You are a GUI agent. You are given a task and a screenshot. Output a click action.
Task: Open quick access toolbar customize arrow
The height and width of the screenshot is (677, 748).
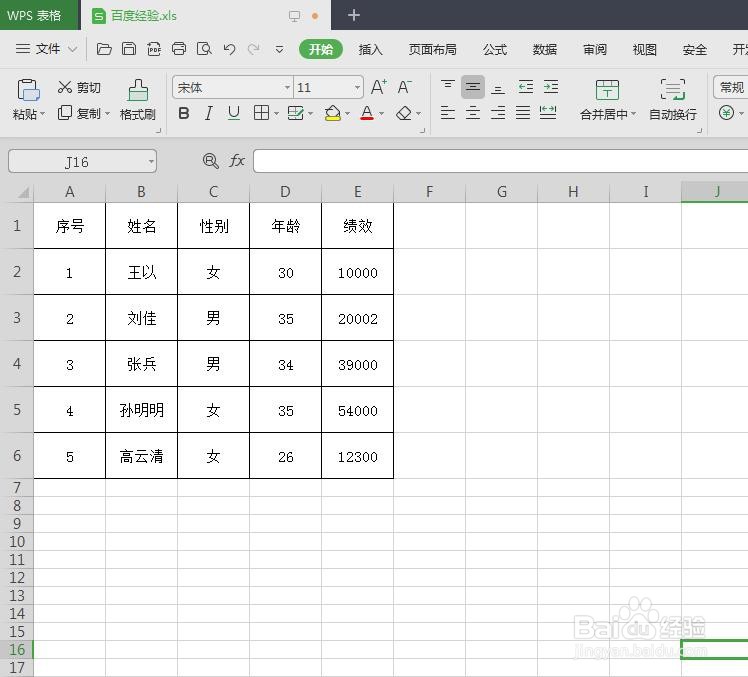click(x=280, y=49)
